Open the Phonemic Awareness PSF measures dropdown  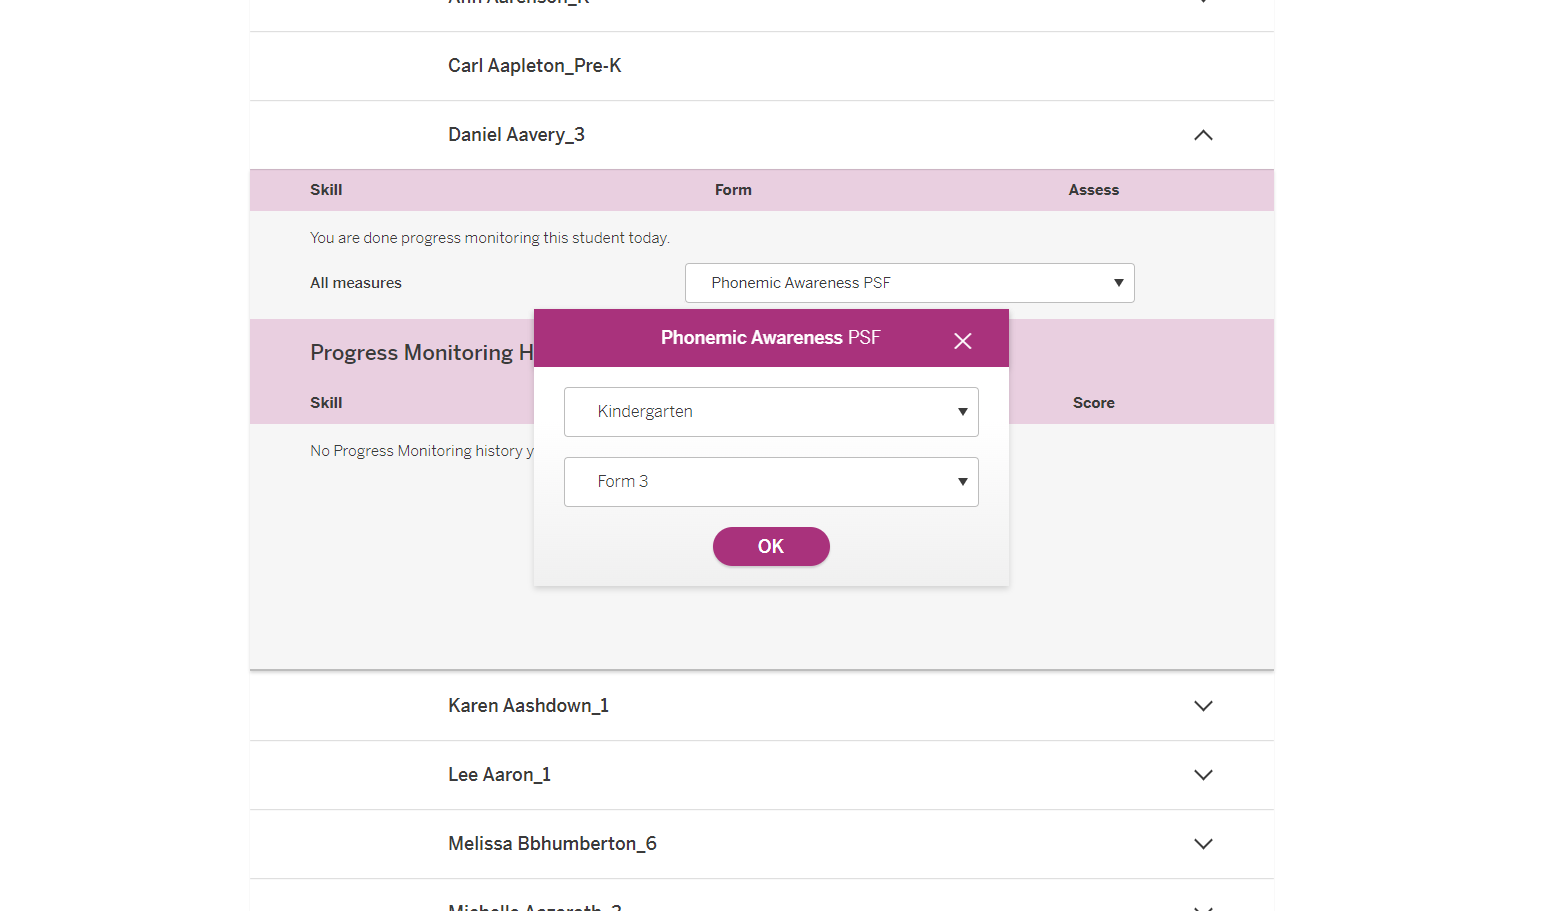coord(910,283)
